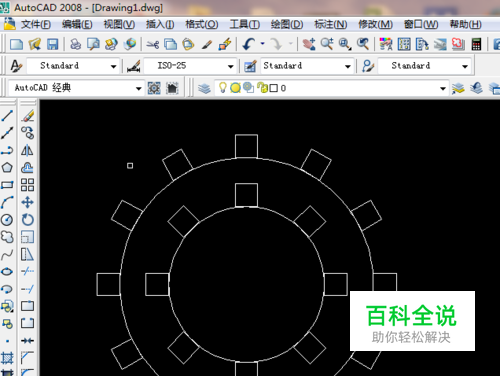Open the 帮助(H) menu

point(465,24)
